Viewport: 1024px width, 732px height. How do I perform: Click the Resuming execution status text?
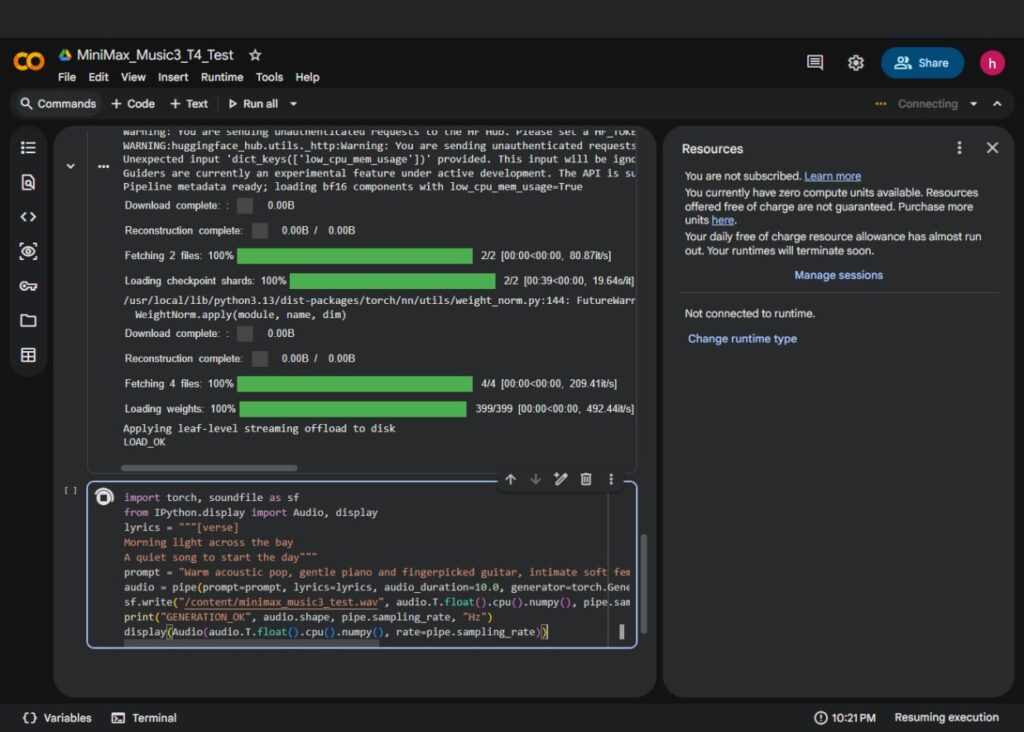[x=946, y=718]
